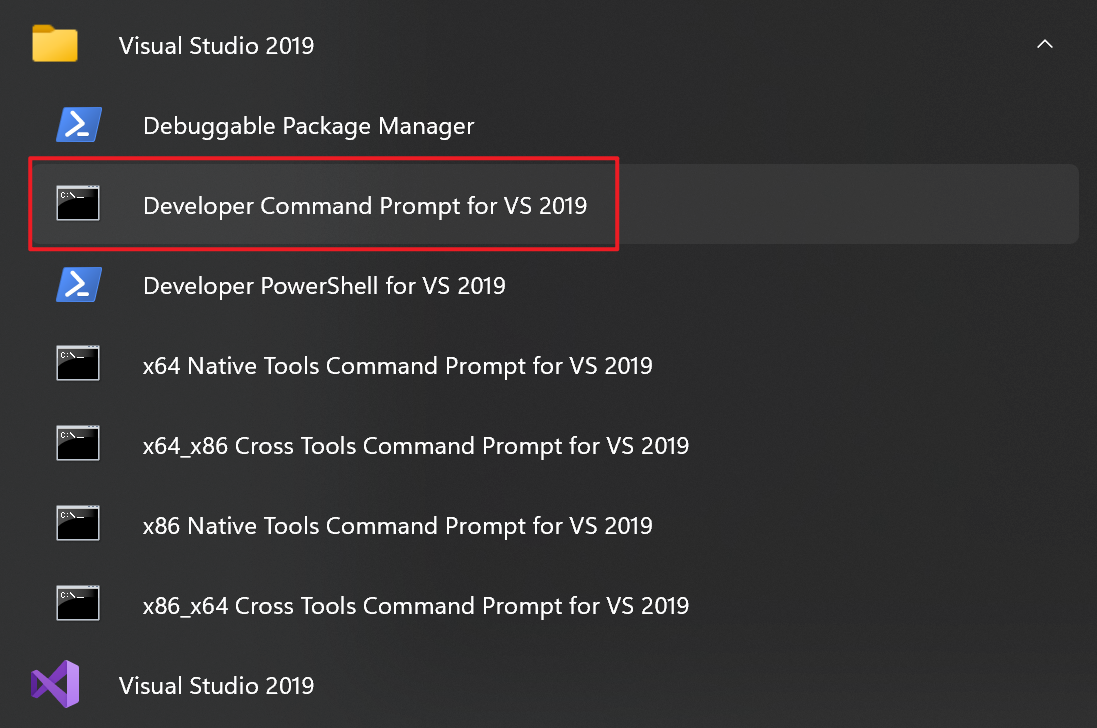1097x728 pixels.
Task: Click the Developer Command Prompt console icon
Action: [x=78, y=205]
